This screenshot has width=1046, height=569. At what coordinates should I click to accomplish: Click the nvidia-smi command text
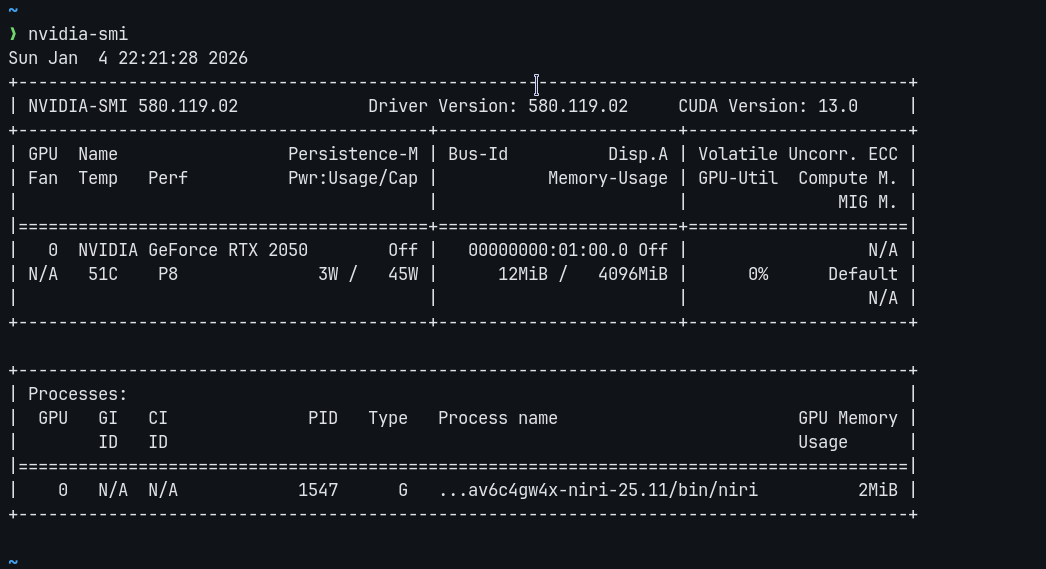coord(78,34)
